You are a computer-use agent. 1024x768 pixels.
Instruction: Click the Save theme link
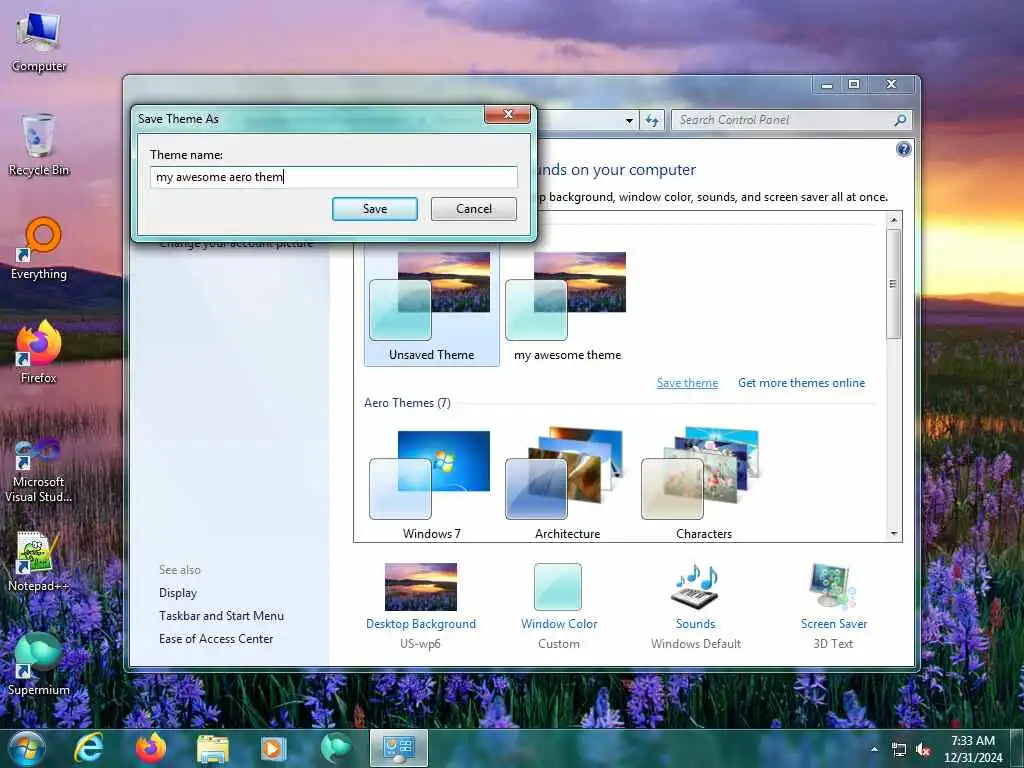click(687, 383)
